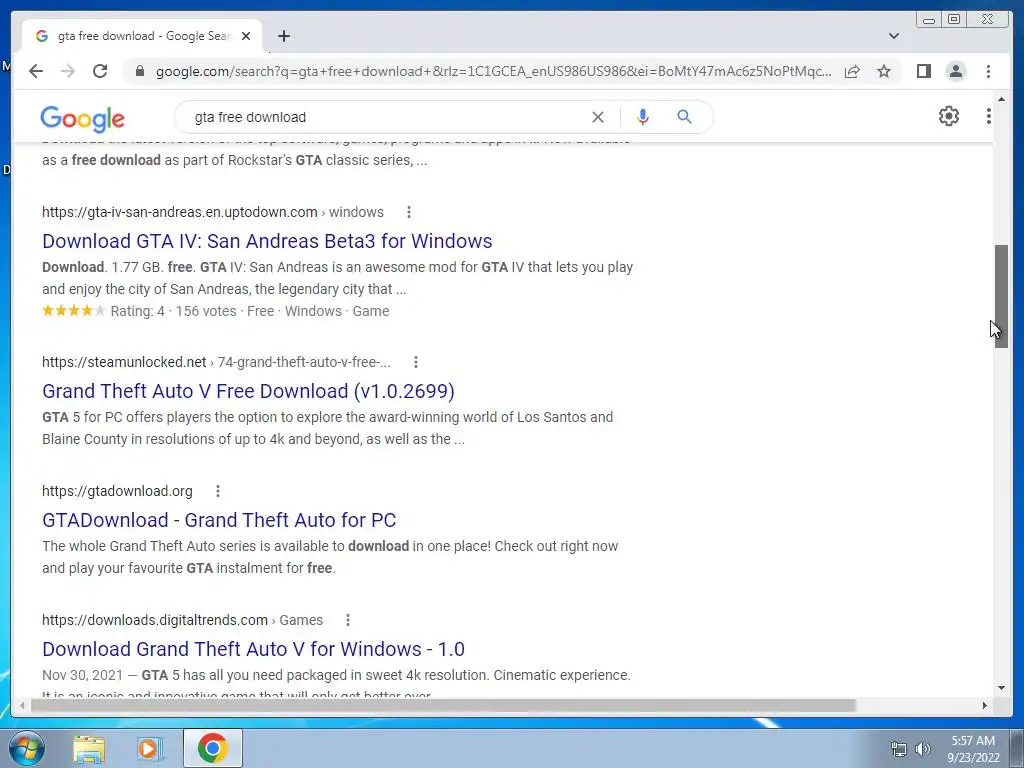Click the https://steamunlocked.net URL text
The image size is (1024, 768).
pos(124,362)
